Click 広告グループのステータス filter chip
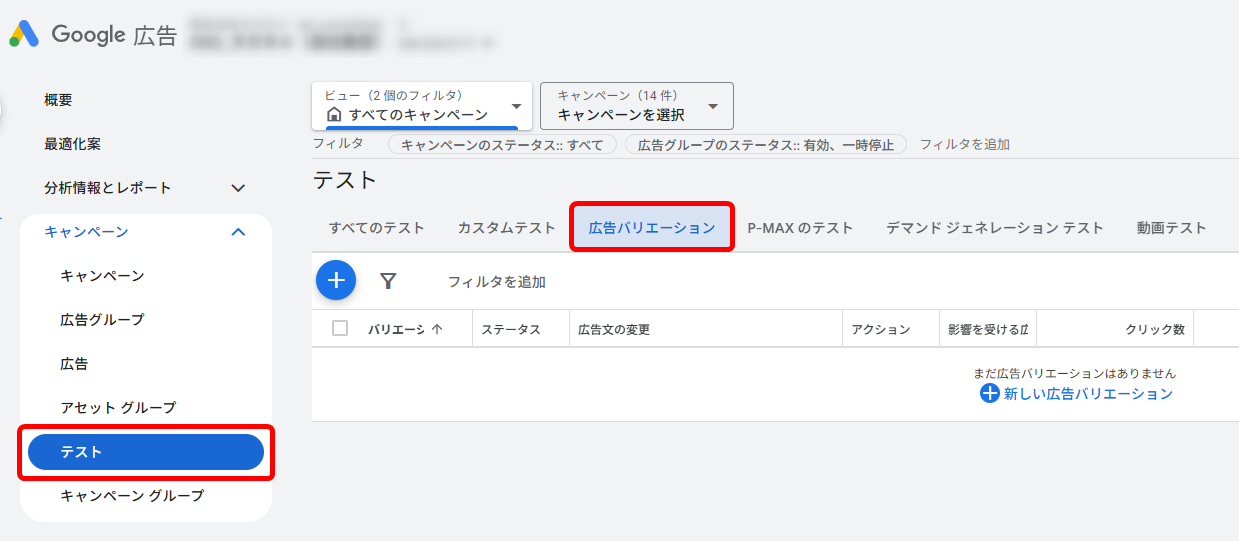Viewport: 1239px width, 541px height. click(766, 145)
